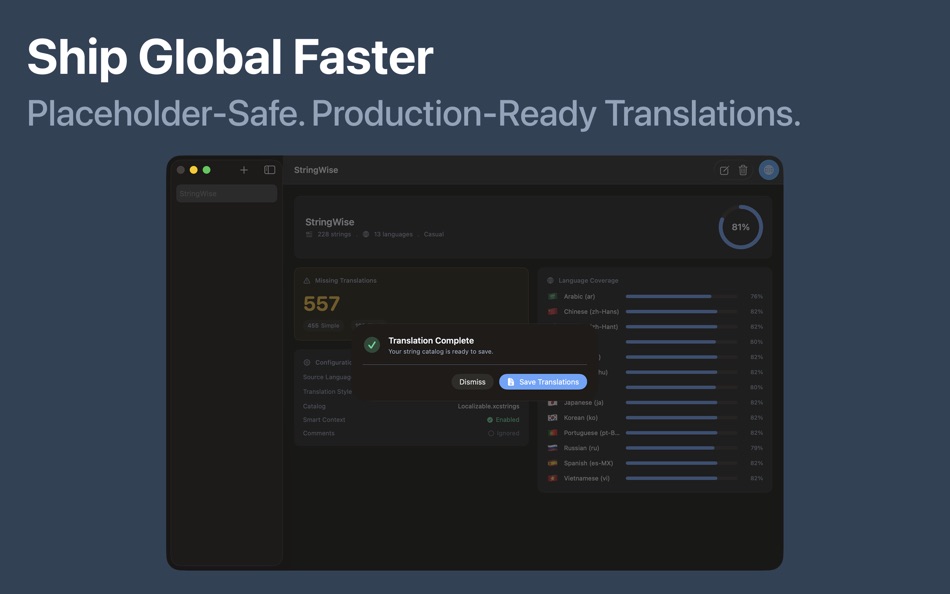Click the globe icon beside Language Coverage
Screen dimensions: 950x594
(550, 280)
